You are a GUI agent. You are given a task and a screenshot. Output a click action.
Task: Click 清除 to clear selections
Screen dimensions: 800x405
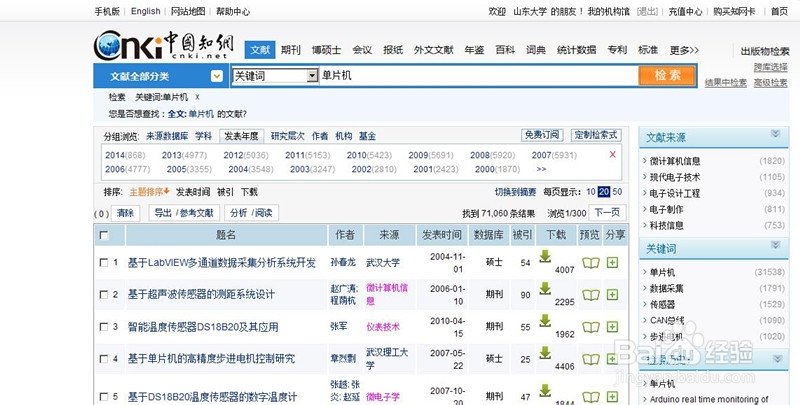[x=125, y=213]
